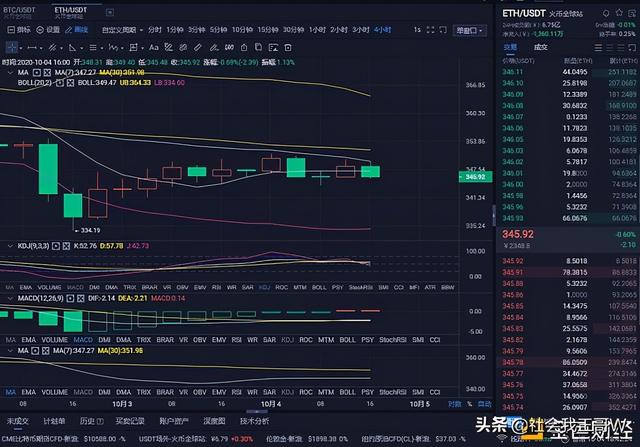640x447 pixels.
Task: Select the Aa text annotation tool
Action: (x=153, y=48)
